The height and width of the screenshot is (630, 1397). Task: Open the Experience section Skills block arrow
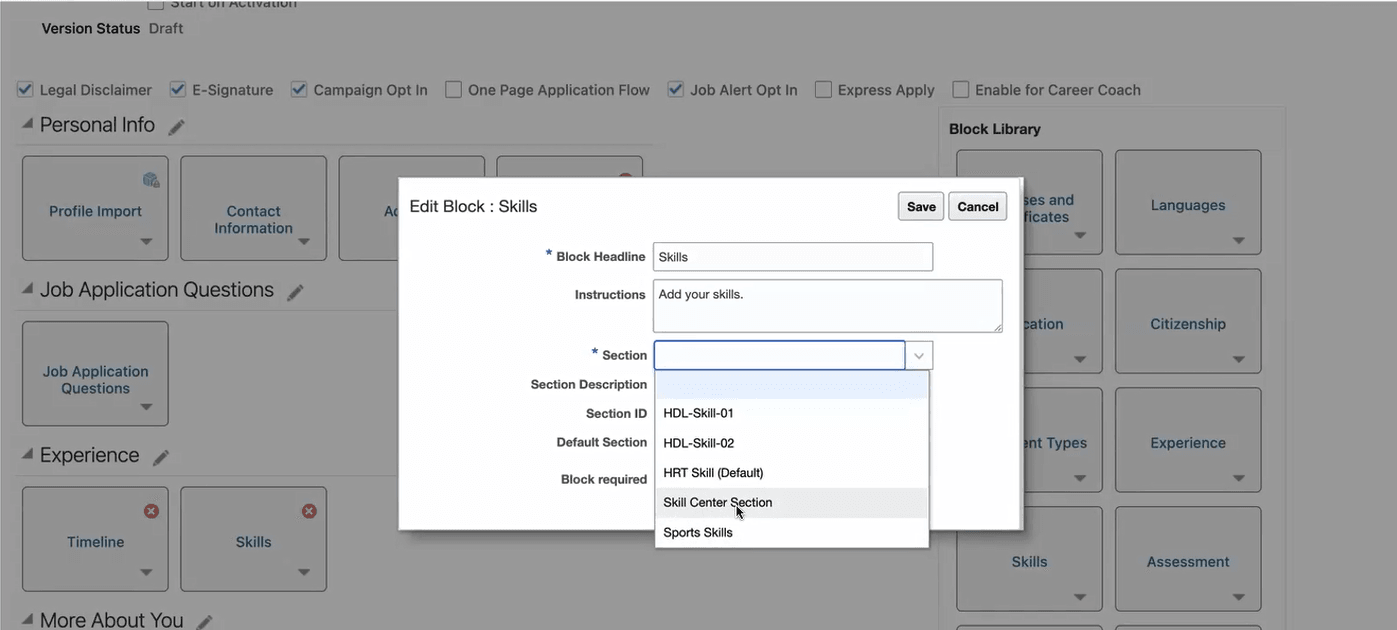(x=304, y=573)
